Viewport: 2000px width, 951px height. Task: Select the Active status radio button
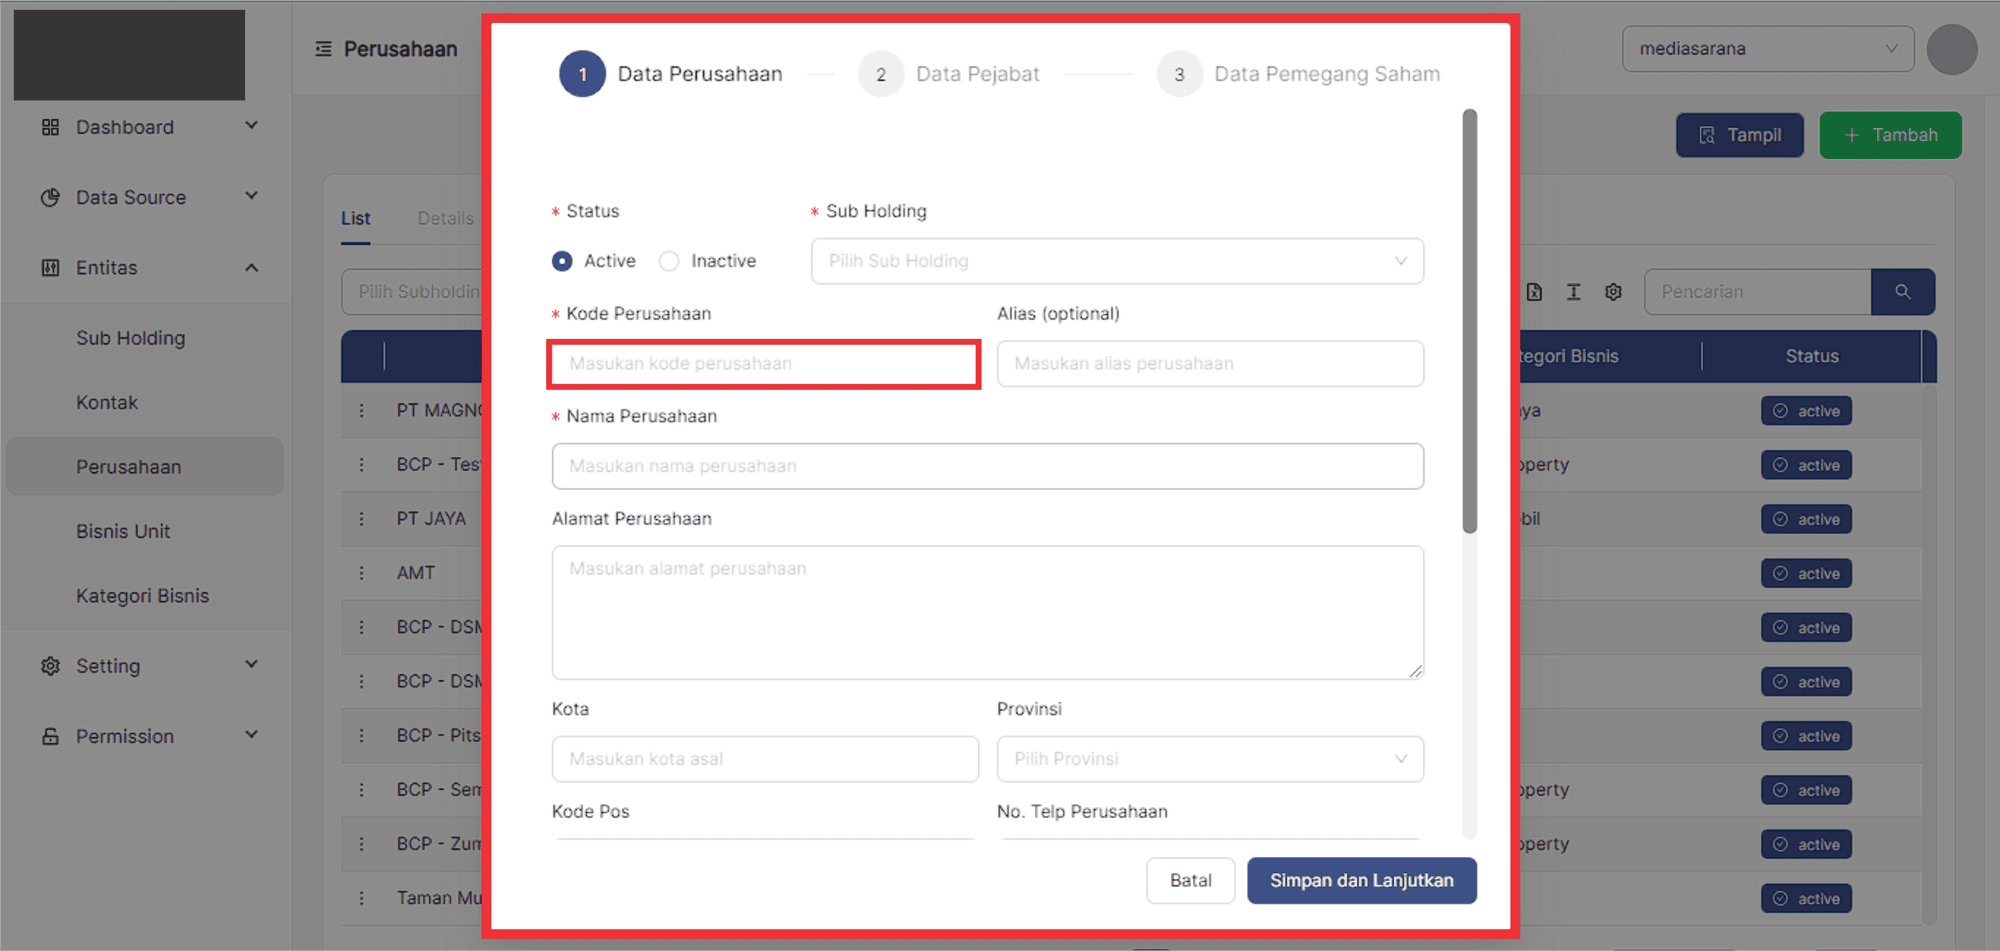point(562,261)
